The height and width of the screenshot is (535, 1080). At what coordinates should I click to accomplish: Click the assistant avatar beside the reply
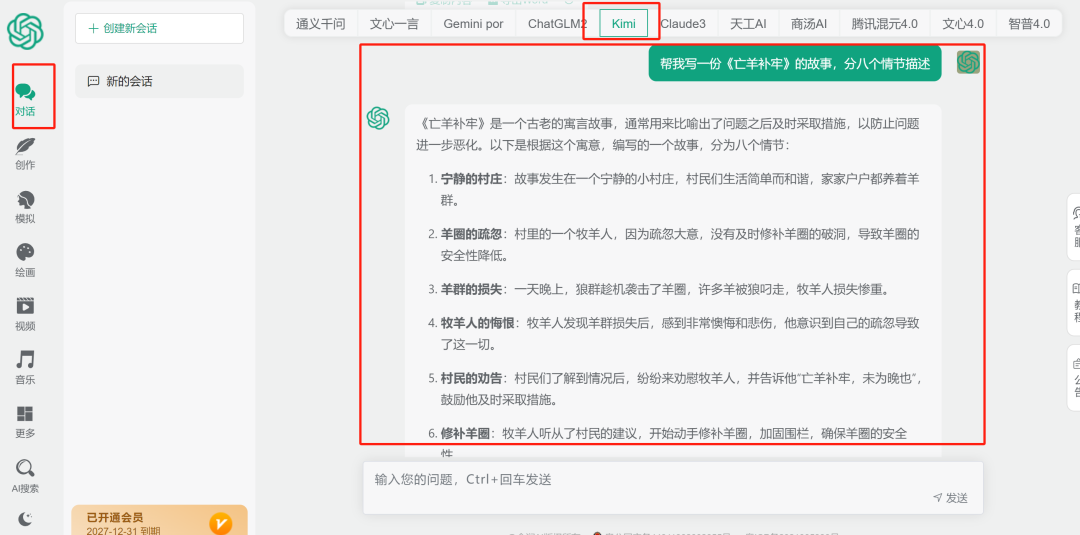[x=378, y=118]
